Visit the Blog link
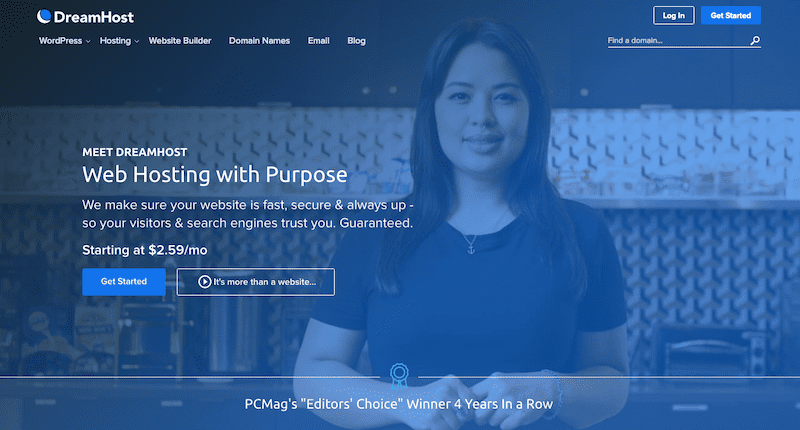Image resolution: width=800 pixels, height=430 pixels. click(356, 41)
